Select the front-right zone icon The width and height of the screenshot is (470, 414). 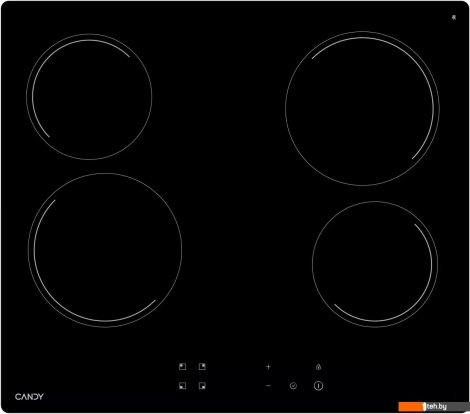click(x=202, y=386)
